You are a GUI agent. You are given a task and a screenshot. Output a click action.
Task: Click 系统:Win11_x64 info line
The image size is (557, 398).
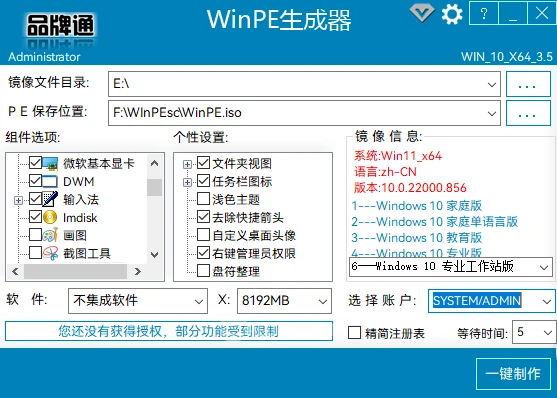(398, 156)
